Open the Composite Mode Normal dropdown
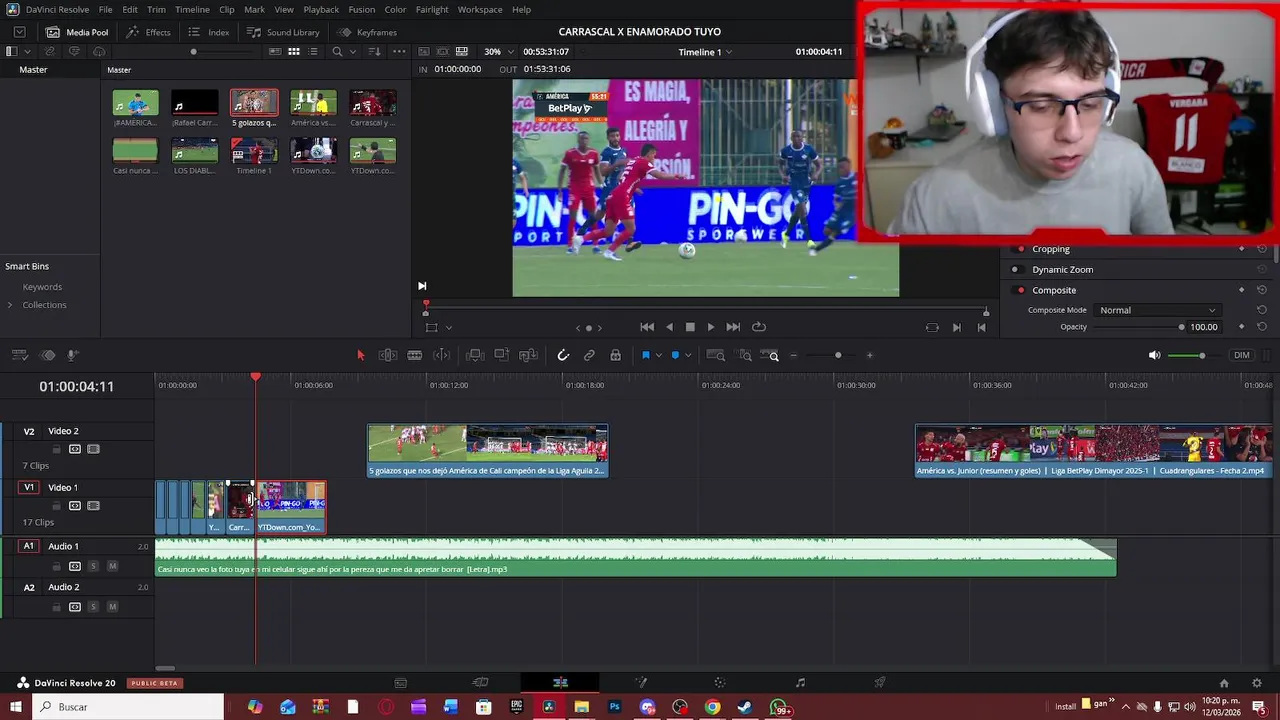This screenshot has width=1280, height=720. [1157, 310]
